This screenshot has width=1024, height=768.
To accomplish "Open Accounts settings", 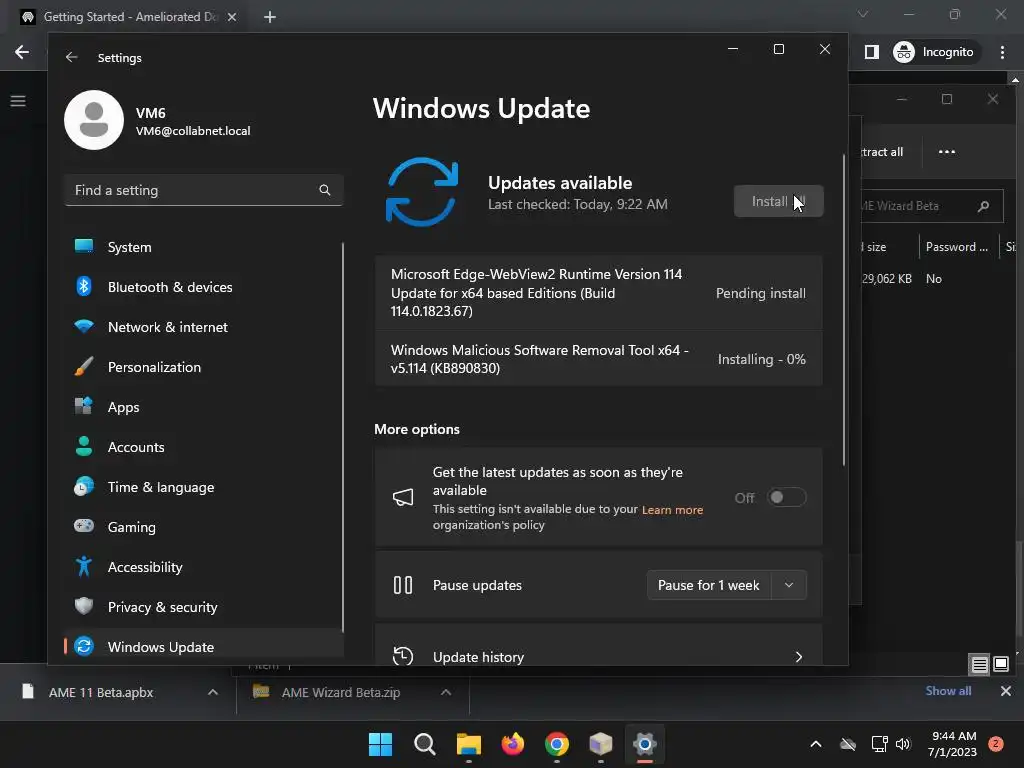I will point(202,447).
